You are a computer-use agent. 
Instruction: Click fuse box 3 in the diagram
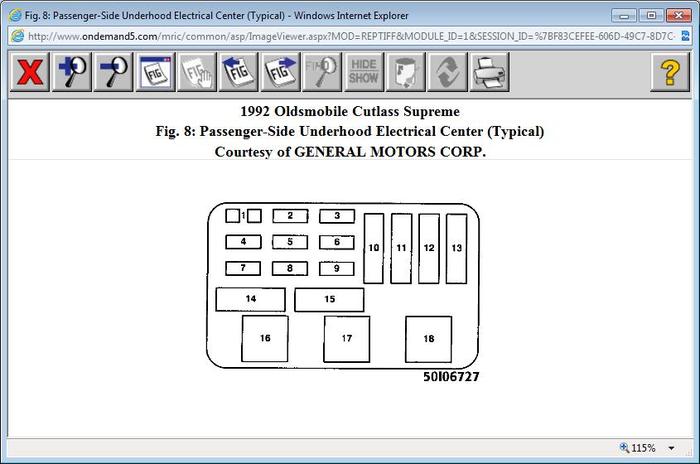337,216
